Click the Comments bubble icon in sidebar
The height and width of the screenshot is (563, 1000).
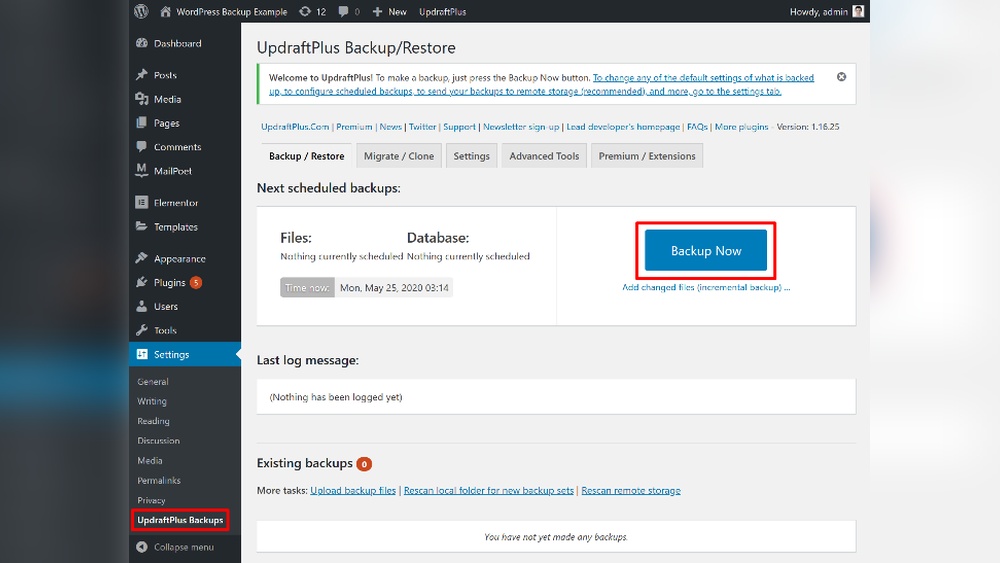[142, 147]
